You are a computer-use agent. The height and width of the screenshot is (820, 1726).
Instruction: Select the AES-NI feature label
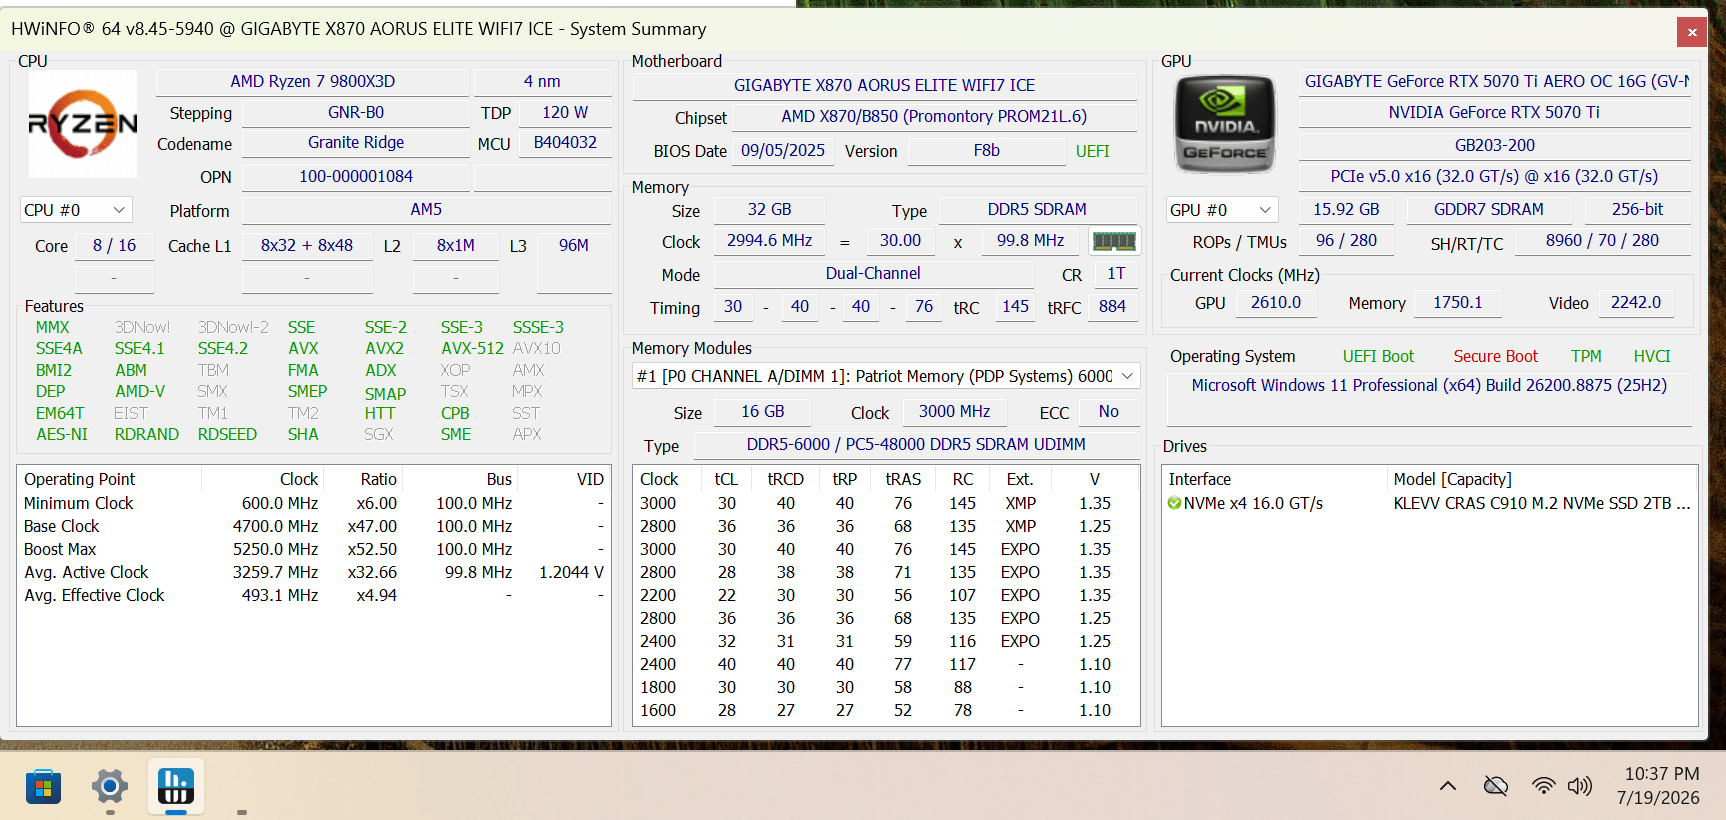point(62,434)
